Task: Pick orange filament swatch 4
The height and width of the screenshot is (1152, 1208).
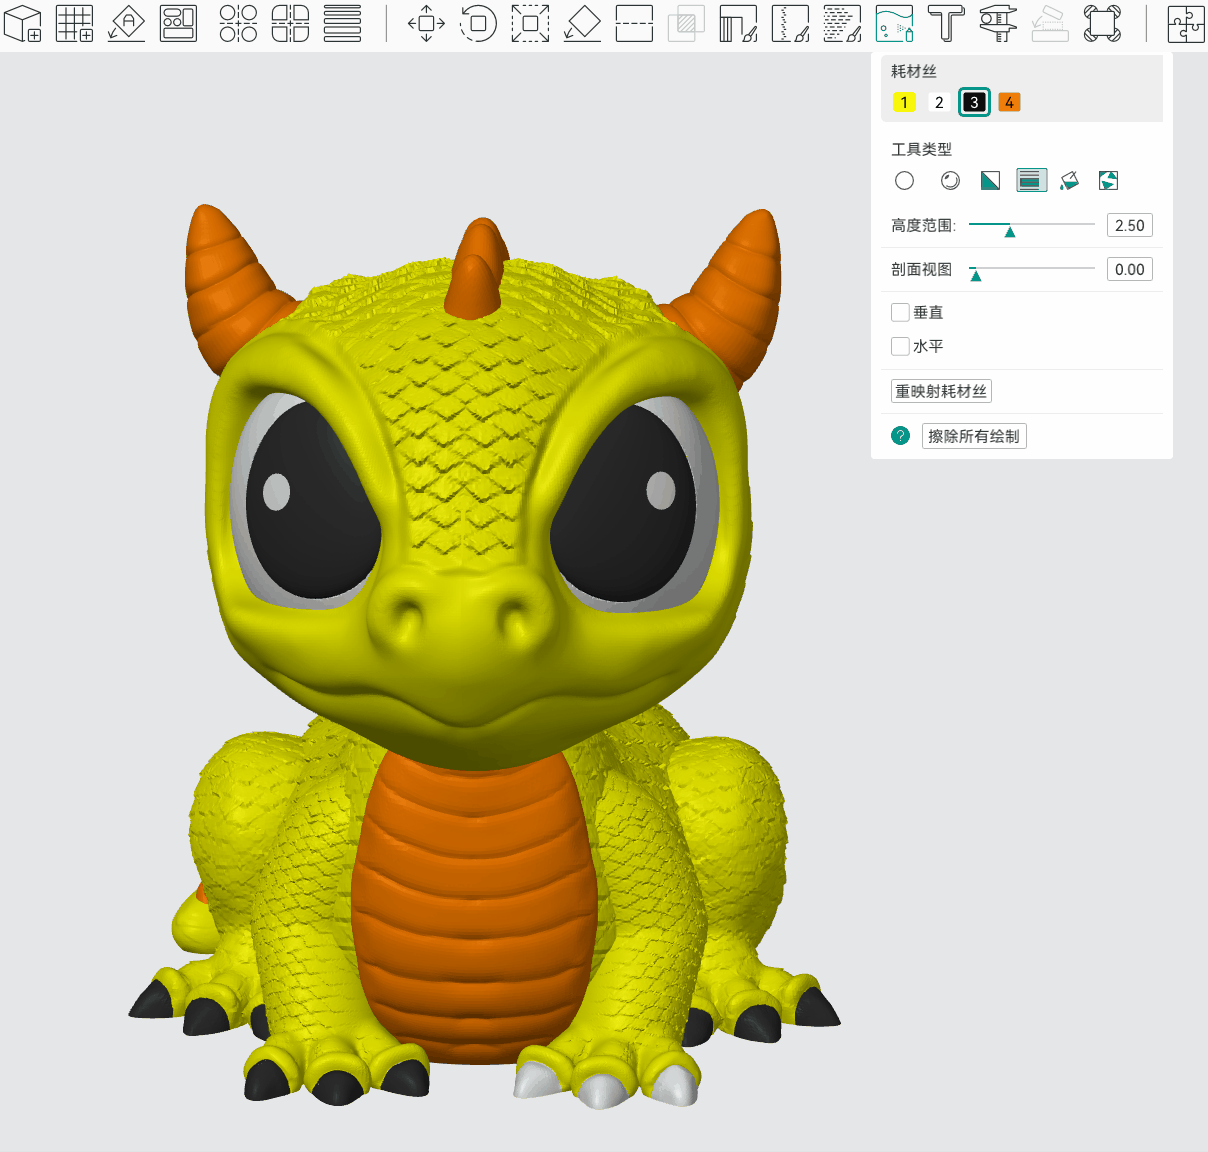Action: pos(1009,102)
